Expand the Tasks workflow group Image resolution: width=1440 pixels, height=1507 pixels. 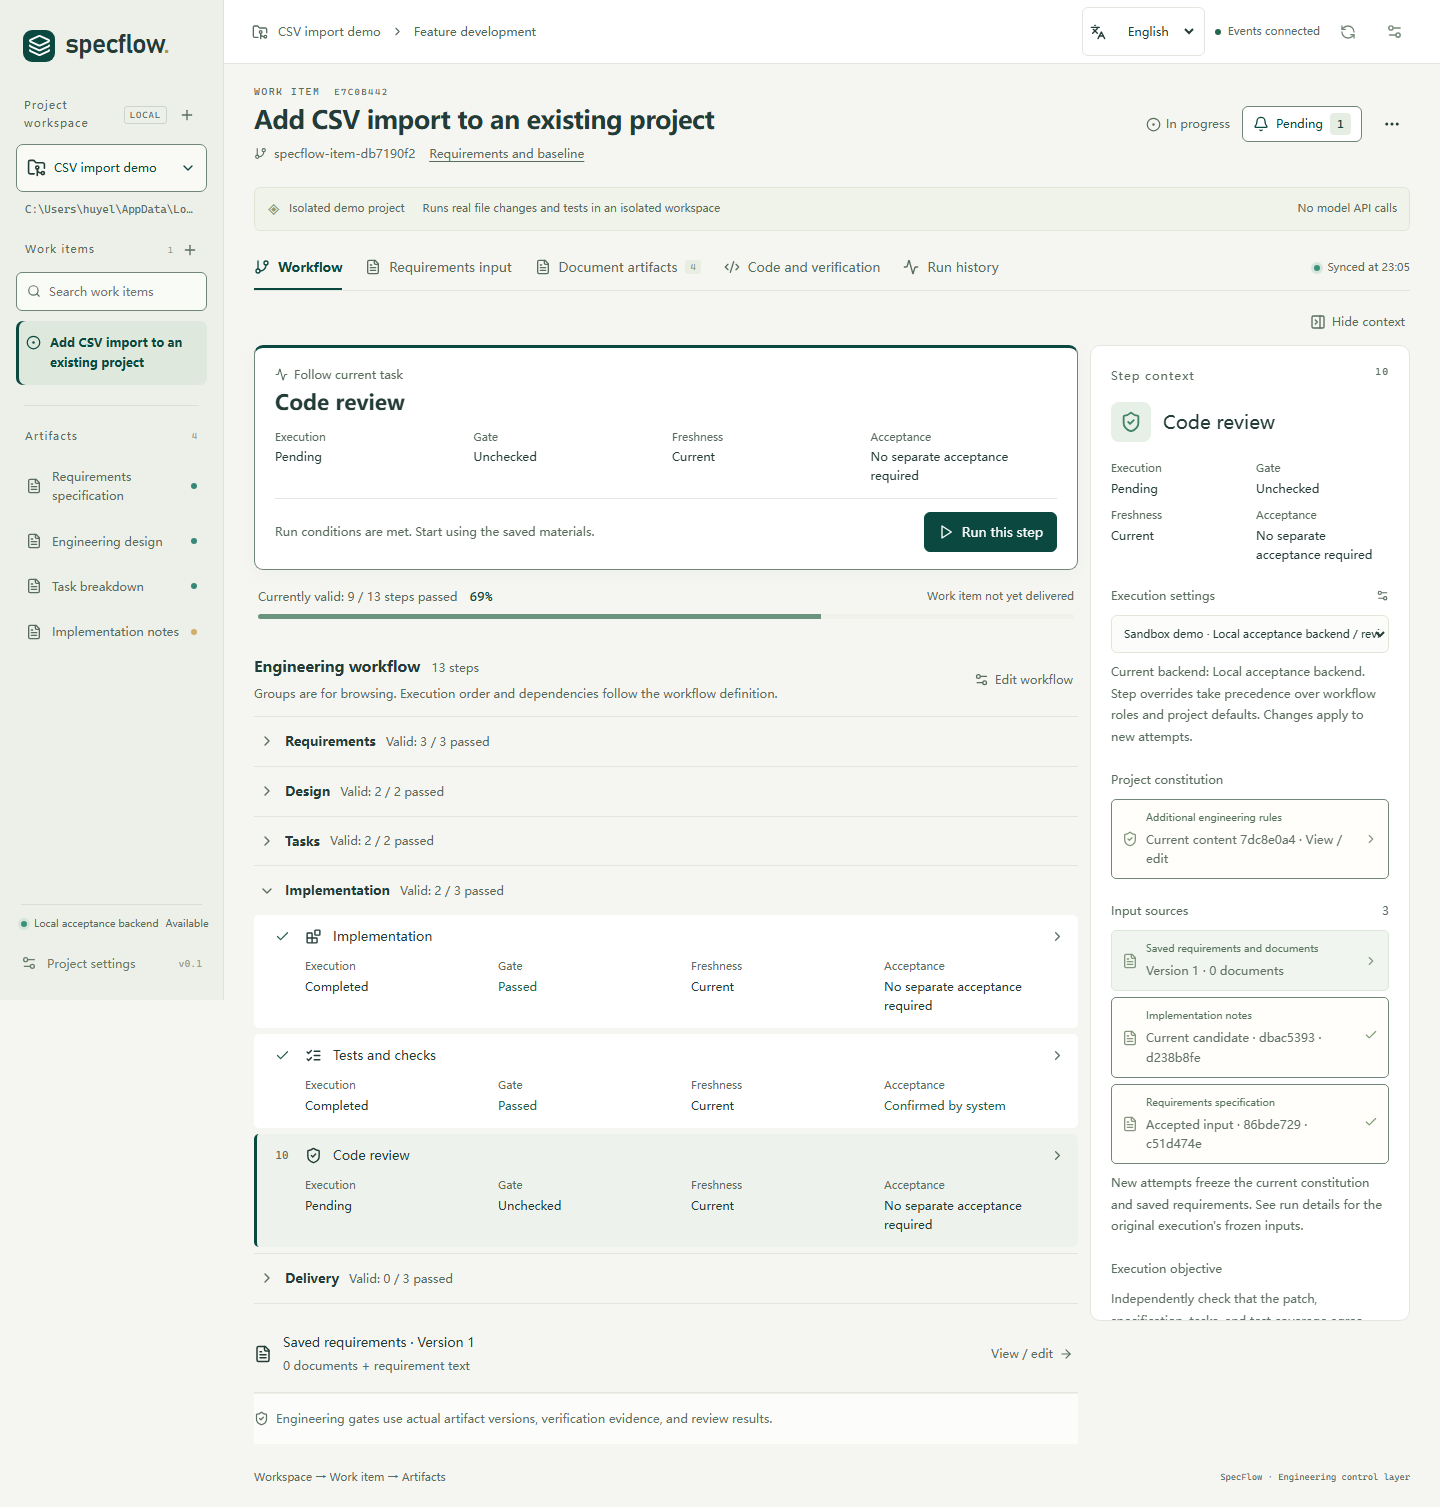(x=666, y=841)
